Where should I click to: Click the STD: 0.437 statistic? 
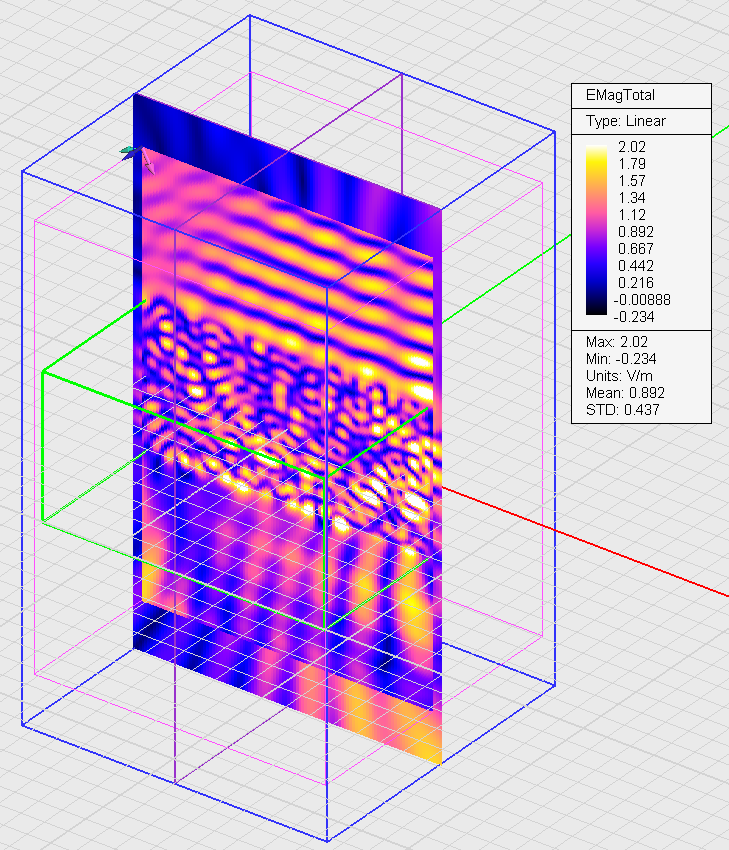coord(622,409)
